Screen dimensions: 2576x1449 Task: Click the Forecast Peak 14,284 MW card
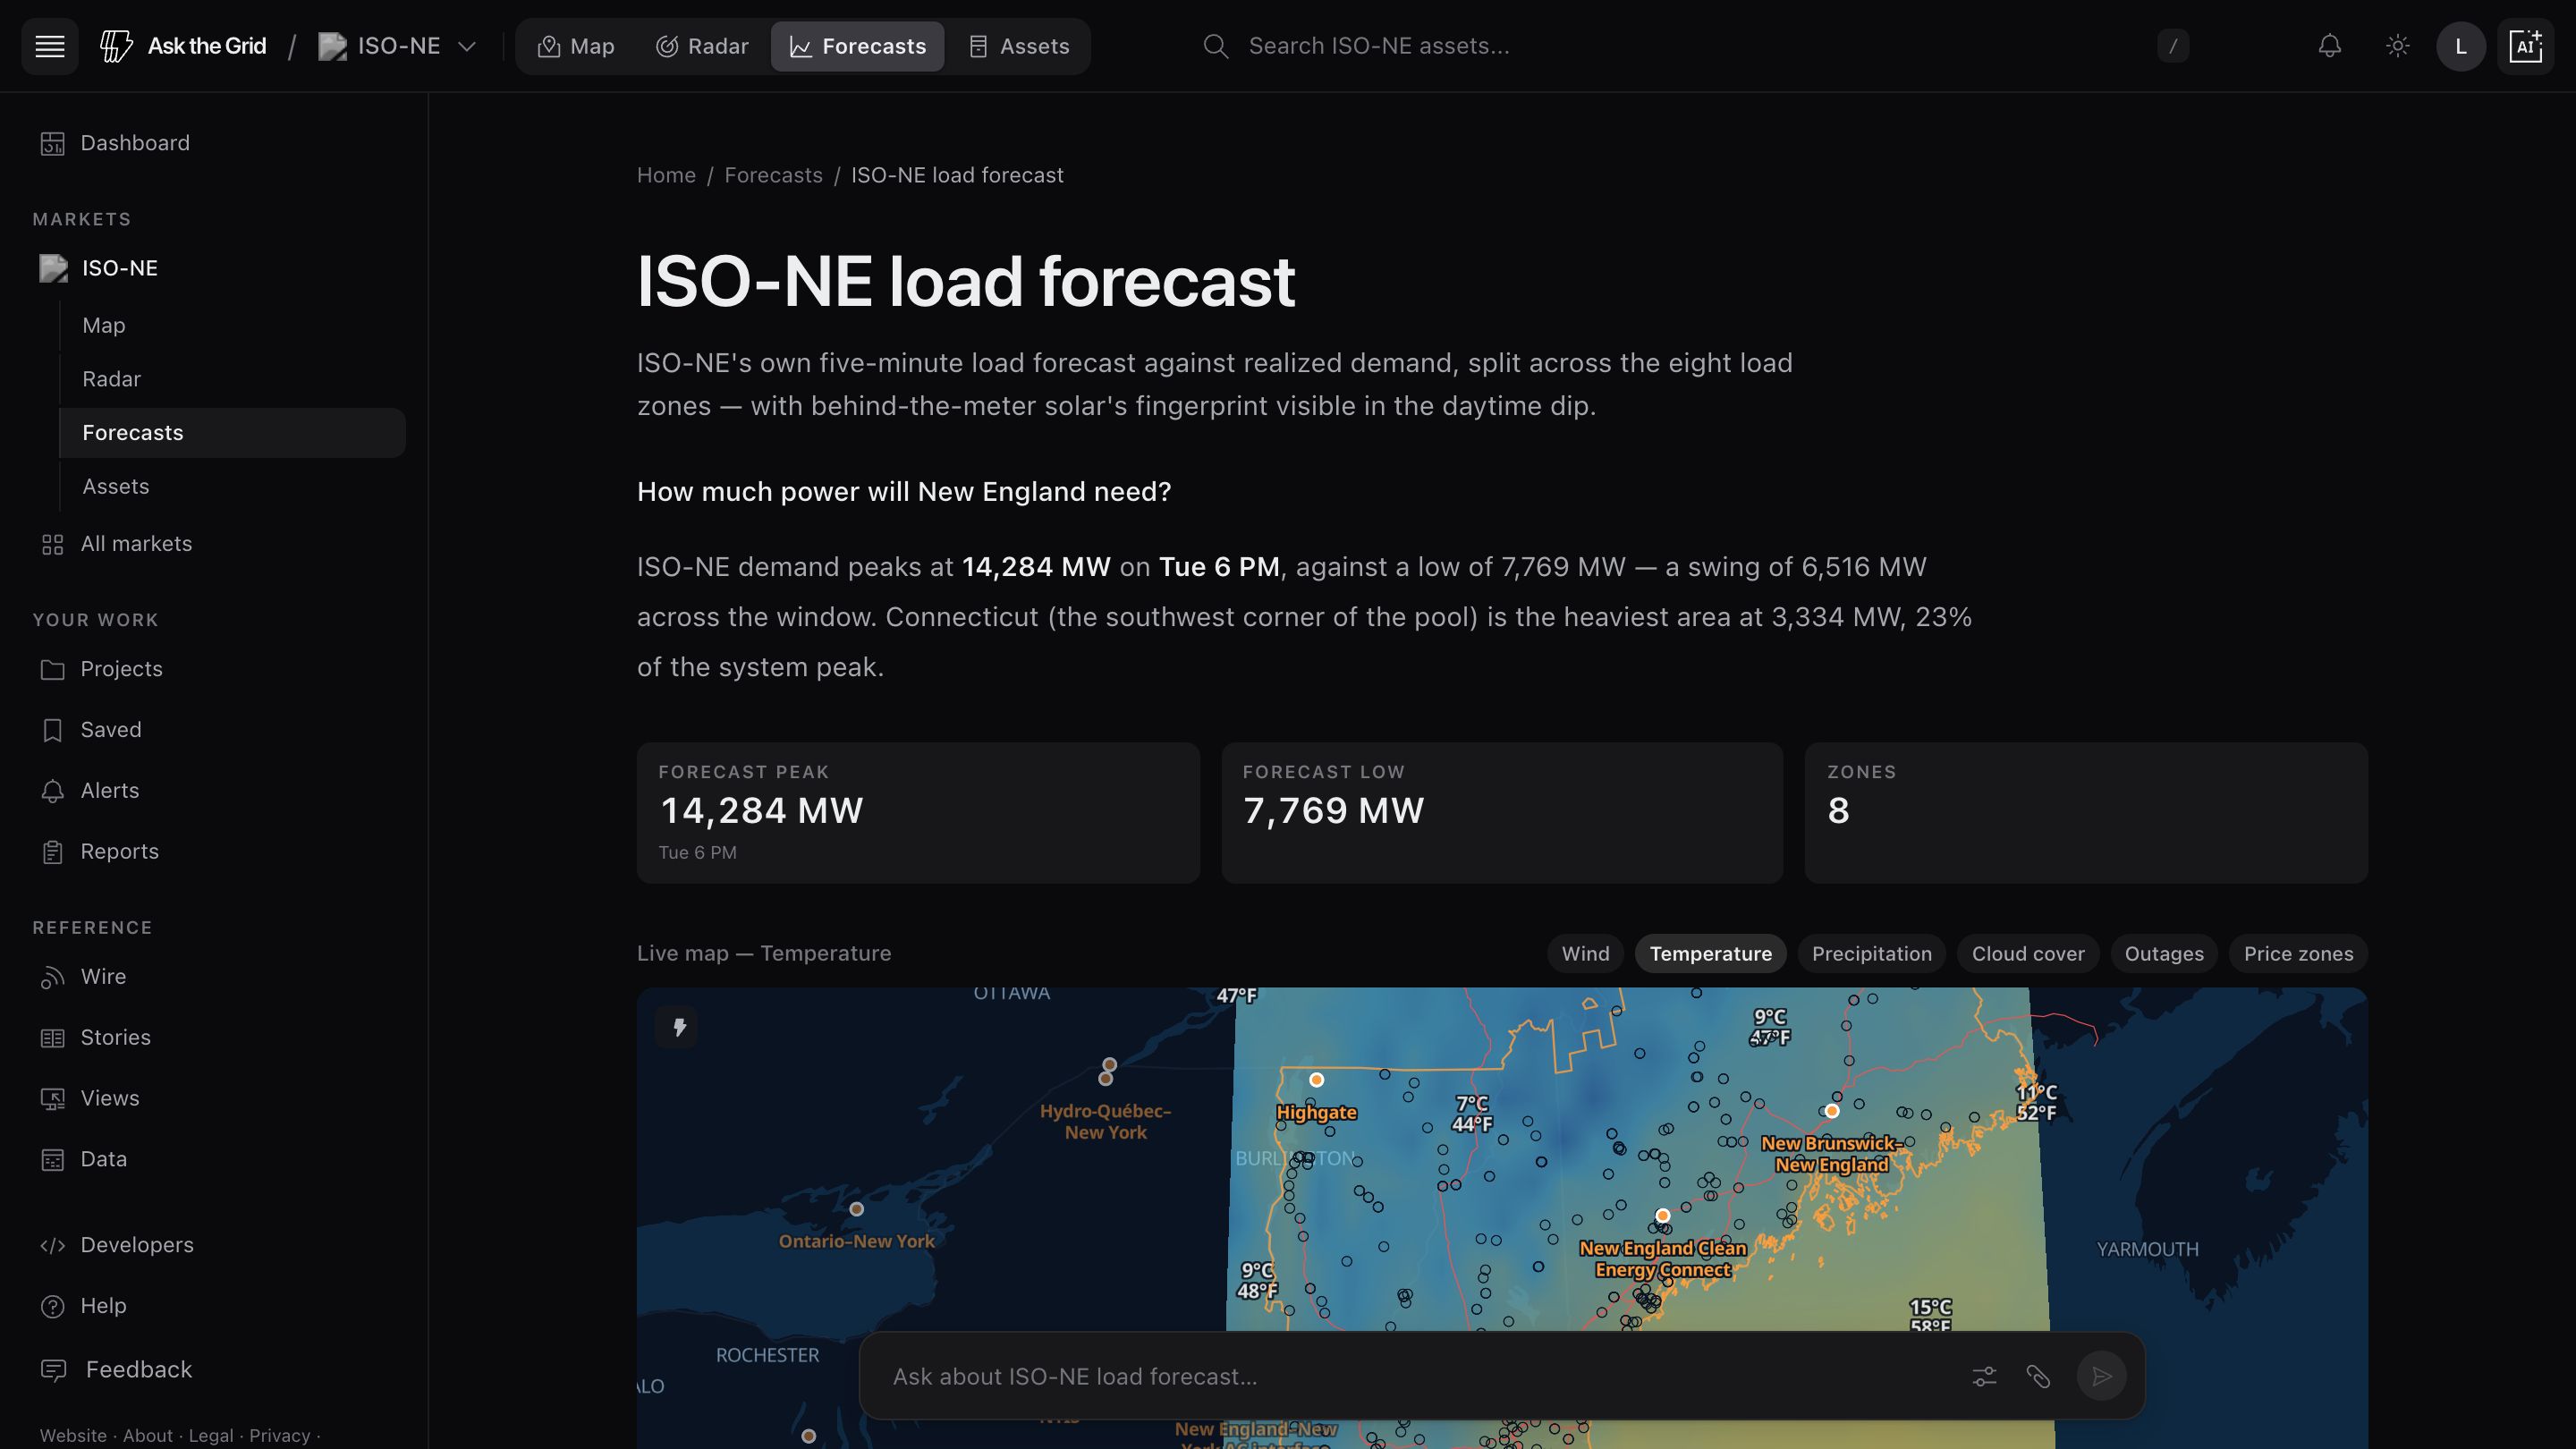click(918, 813)
